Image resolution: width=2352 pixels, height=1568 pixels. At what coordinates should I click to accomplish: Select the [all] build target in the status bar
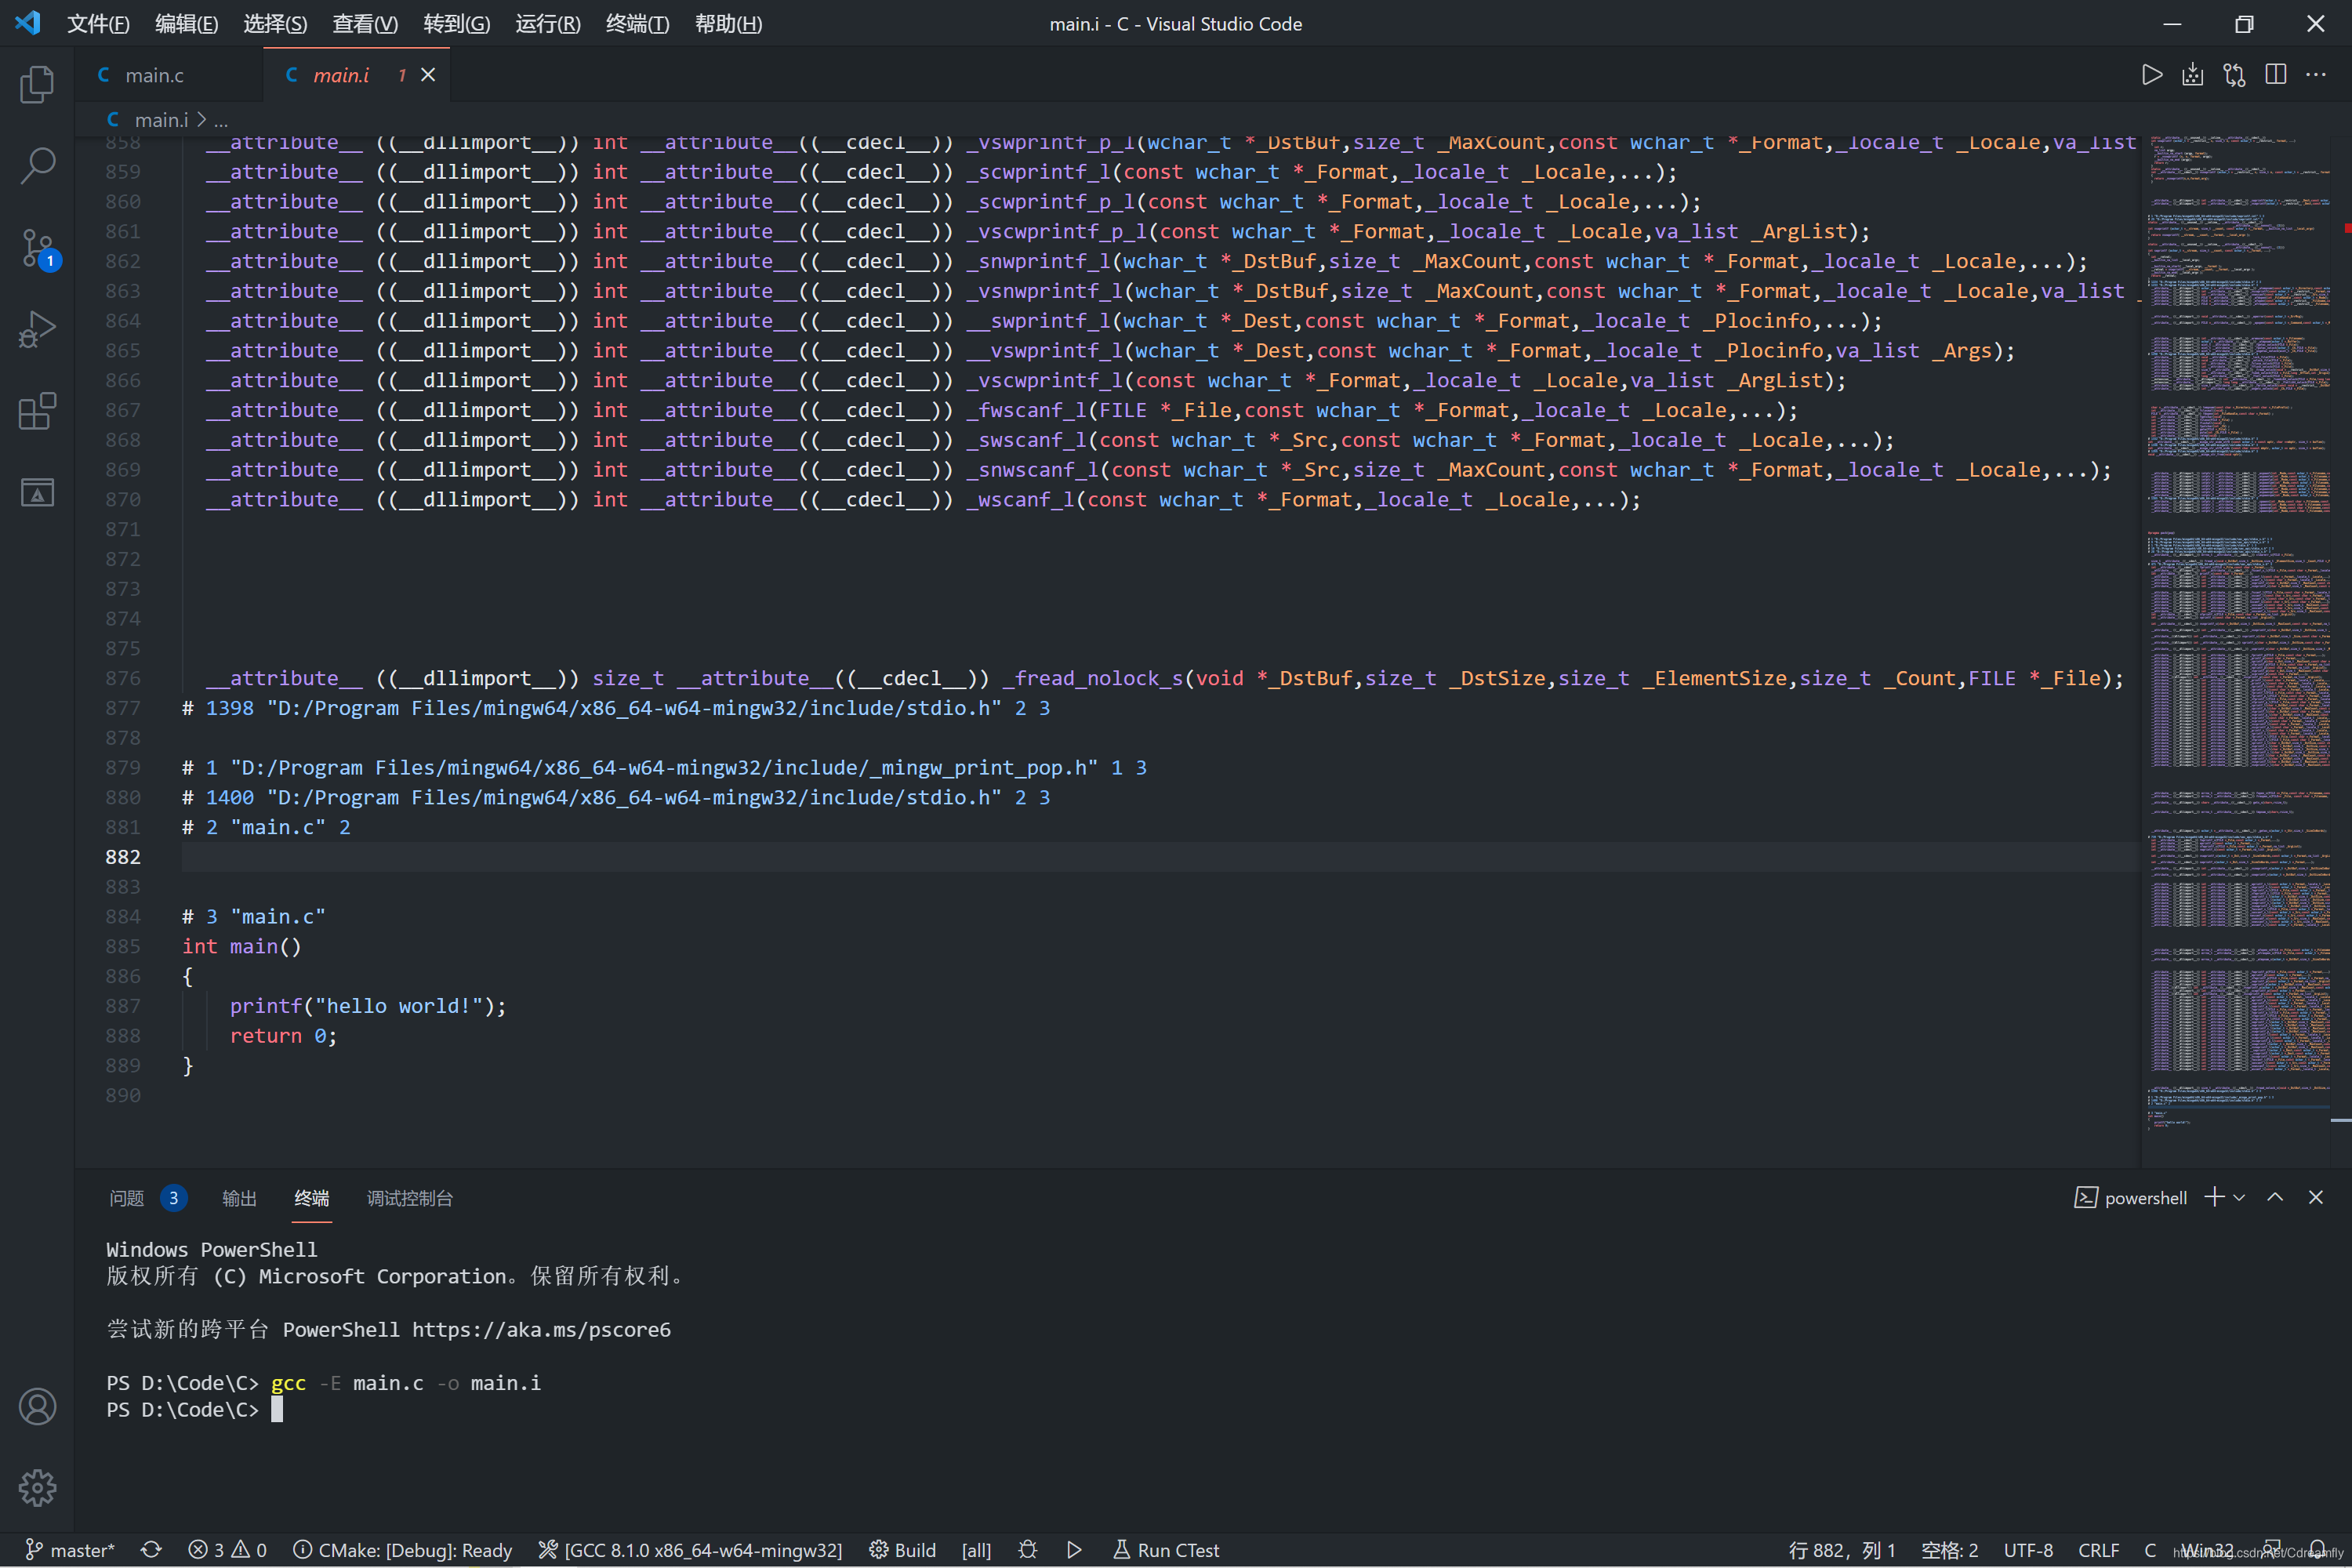(x=976, y=1549)
